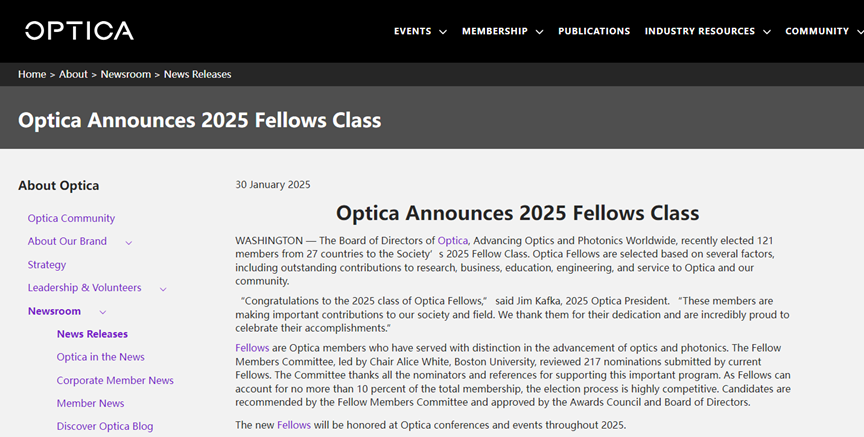Image resolution: width=864 pixels, height=437 pixels.
Task: Go to the Home breadcrumb link
Action: point(32,74)
